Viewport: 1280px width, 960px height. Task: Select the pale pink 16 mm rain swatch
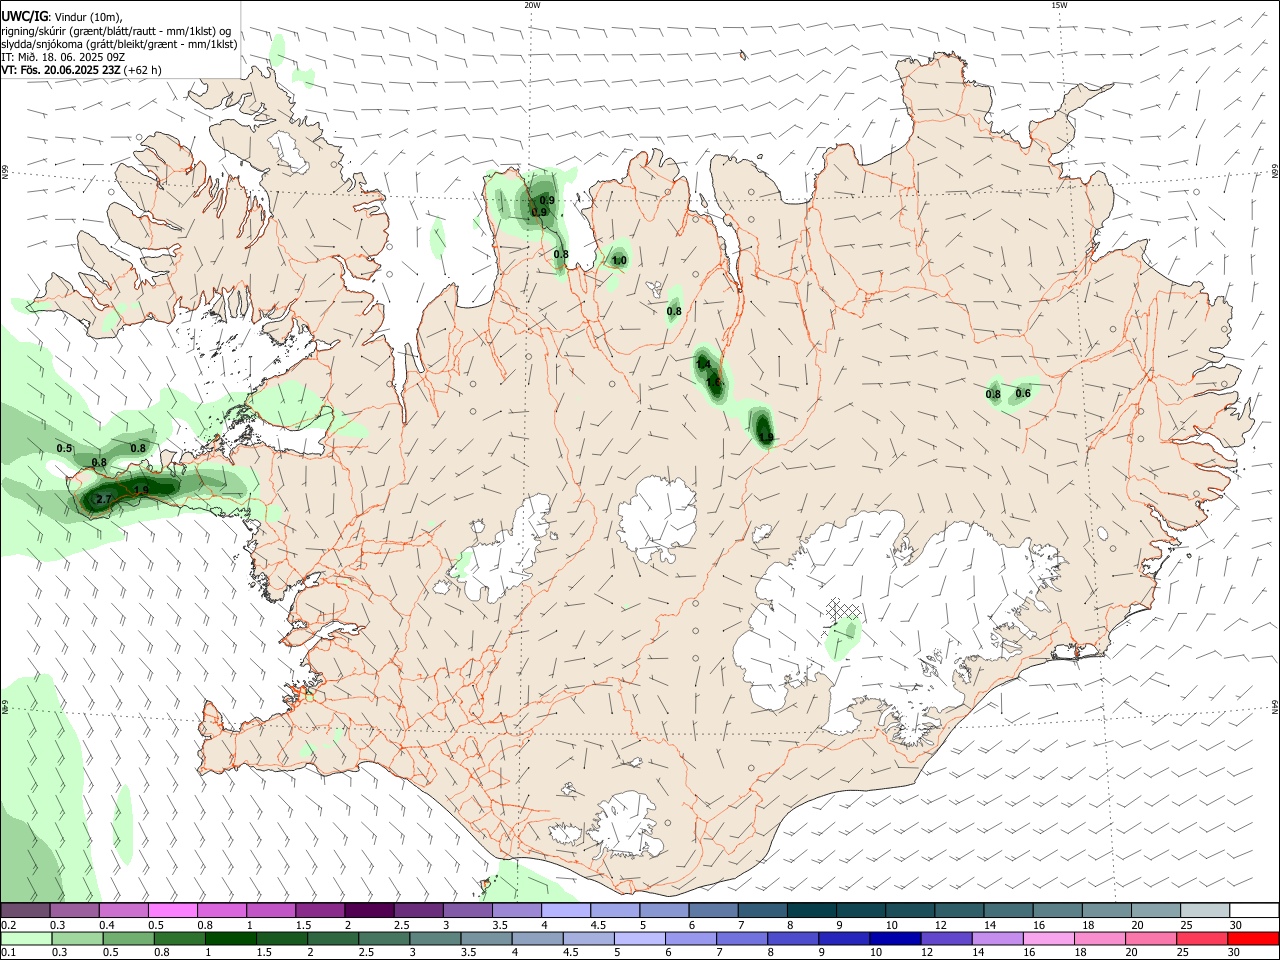(1048, 938)
